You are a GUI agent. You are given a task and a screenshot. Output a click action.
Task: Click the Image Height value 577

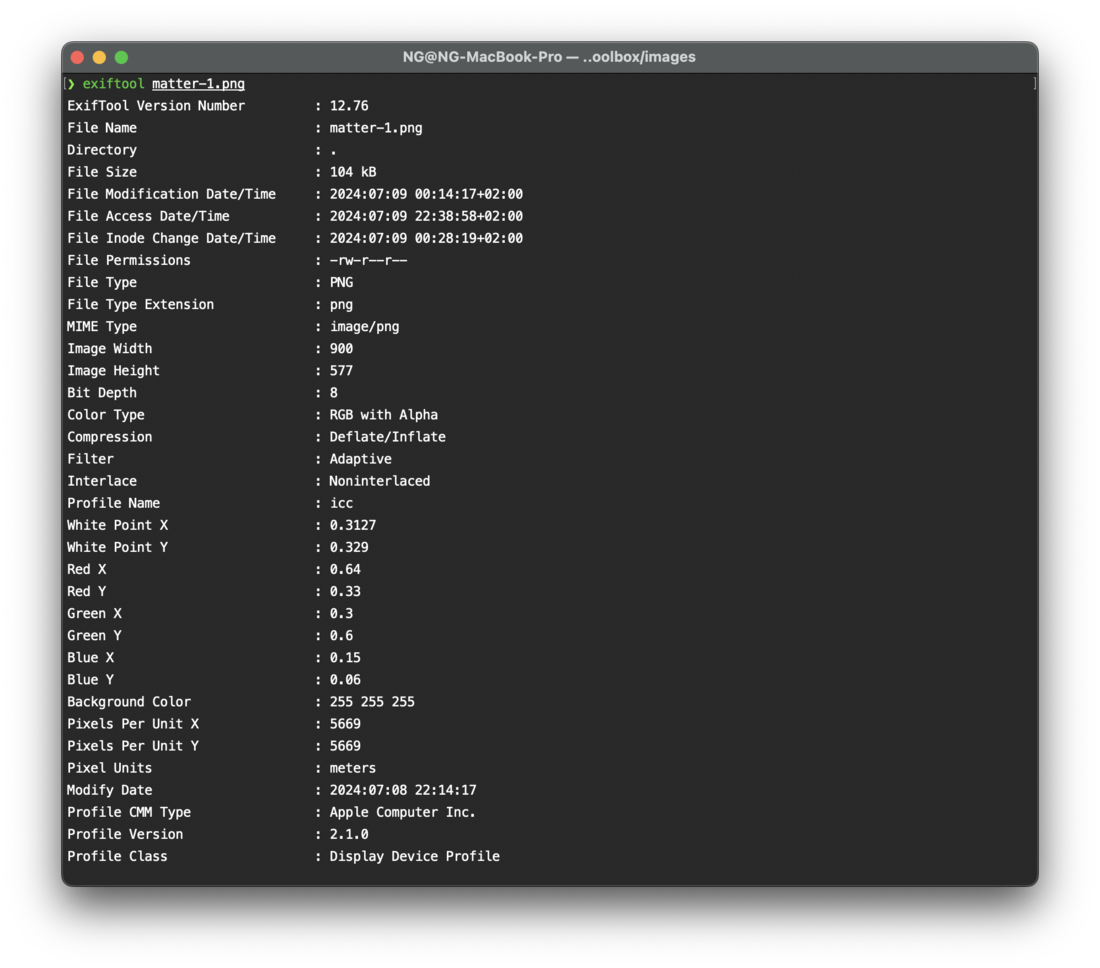342,370
